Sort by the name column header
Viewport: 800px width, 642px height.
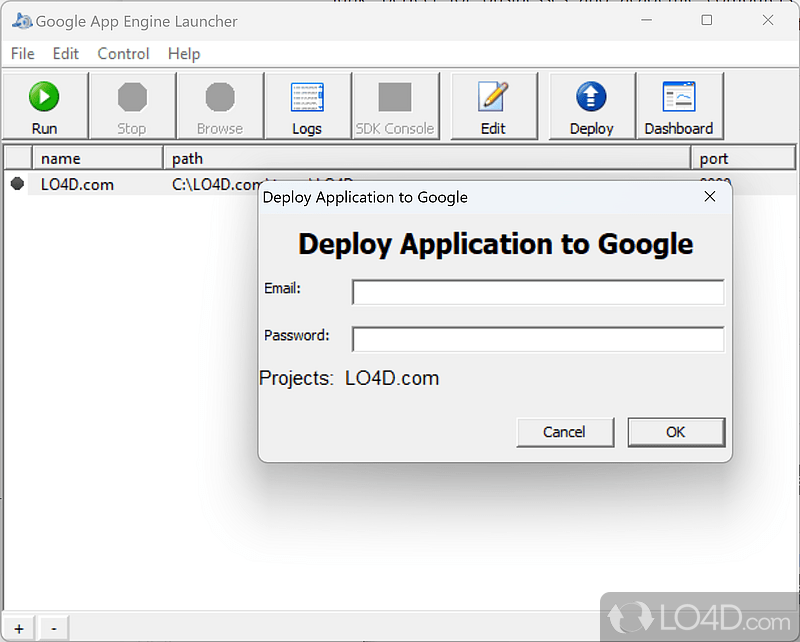point(98,158)
